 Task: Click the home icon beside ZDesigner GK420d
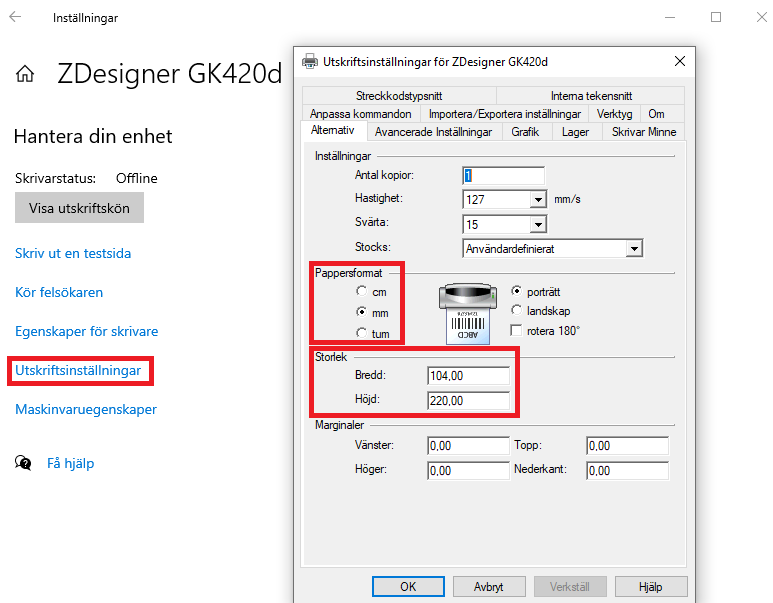(25, 75)
